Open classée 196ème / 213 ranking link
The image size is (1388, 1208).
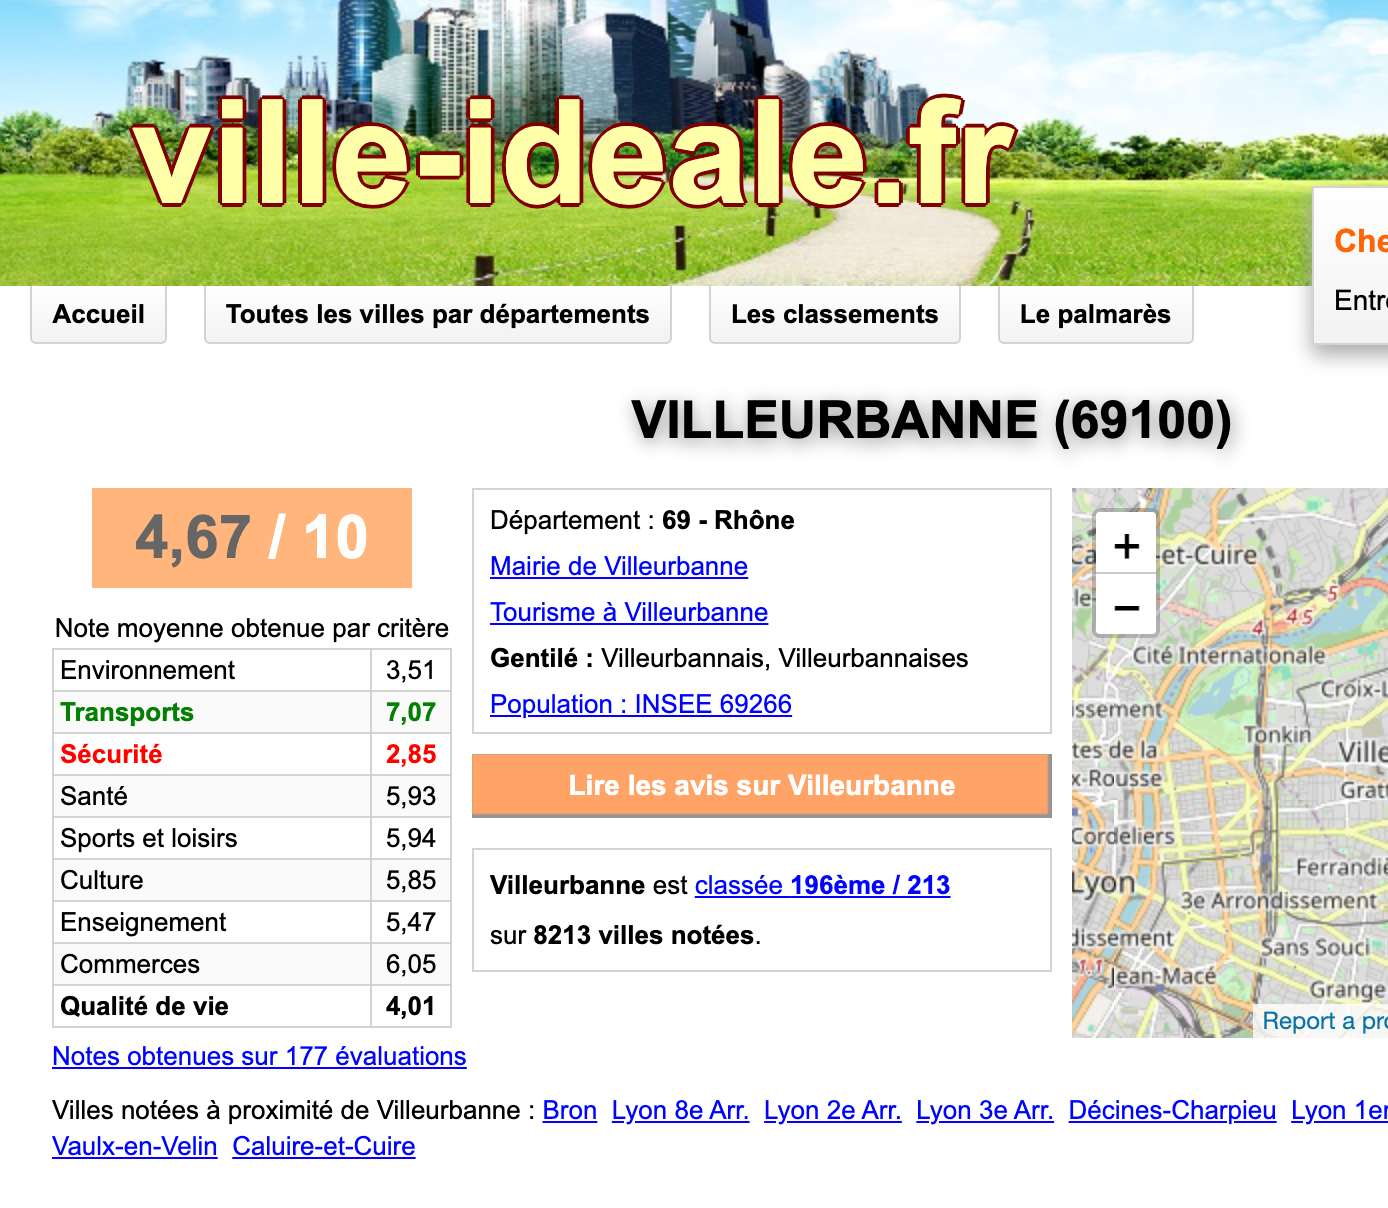(822, 885)
